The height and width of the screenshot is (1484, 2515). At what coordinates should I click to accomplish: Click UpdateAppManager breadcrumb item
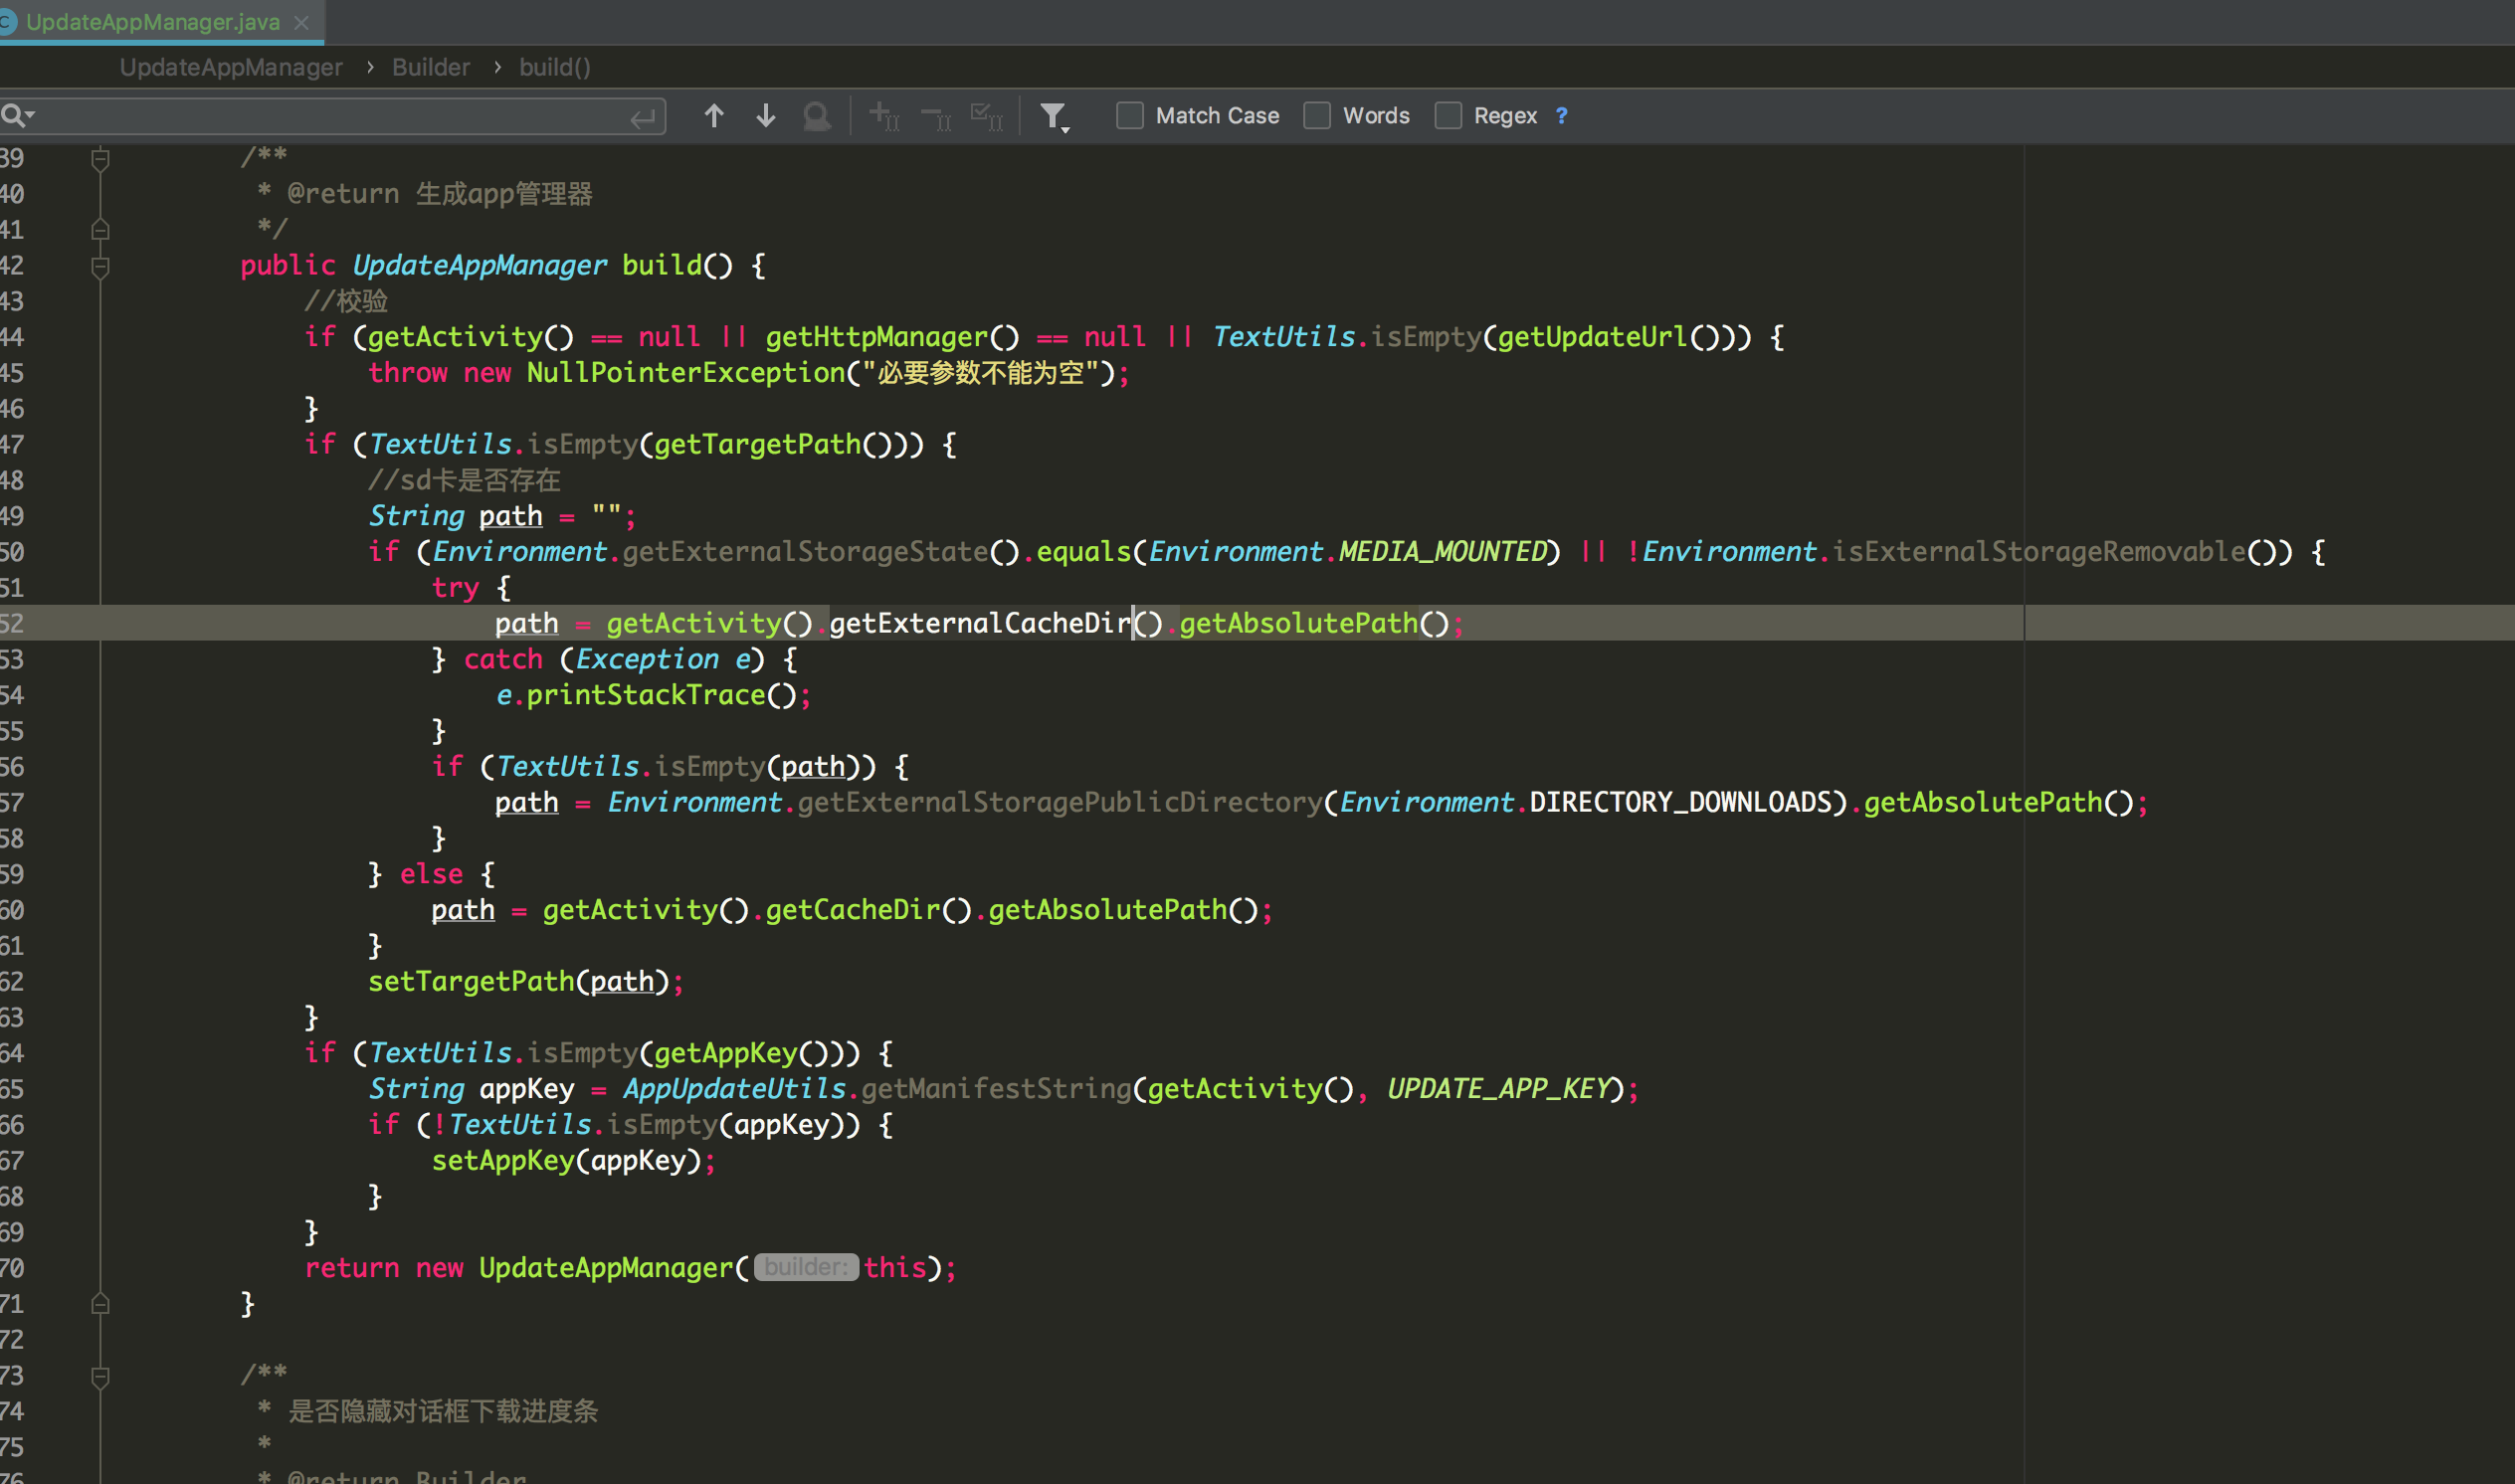pos(231,67)
